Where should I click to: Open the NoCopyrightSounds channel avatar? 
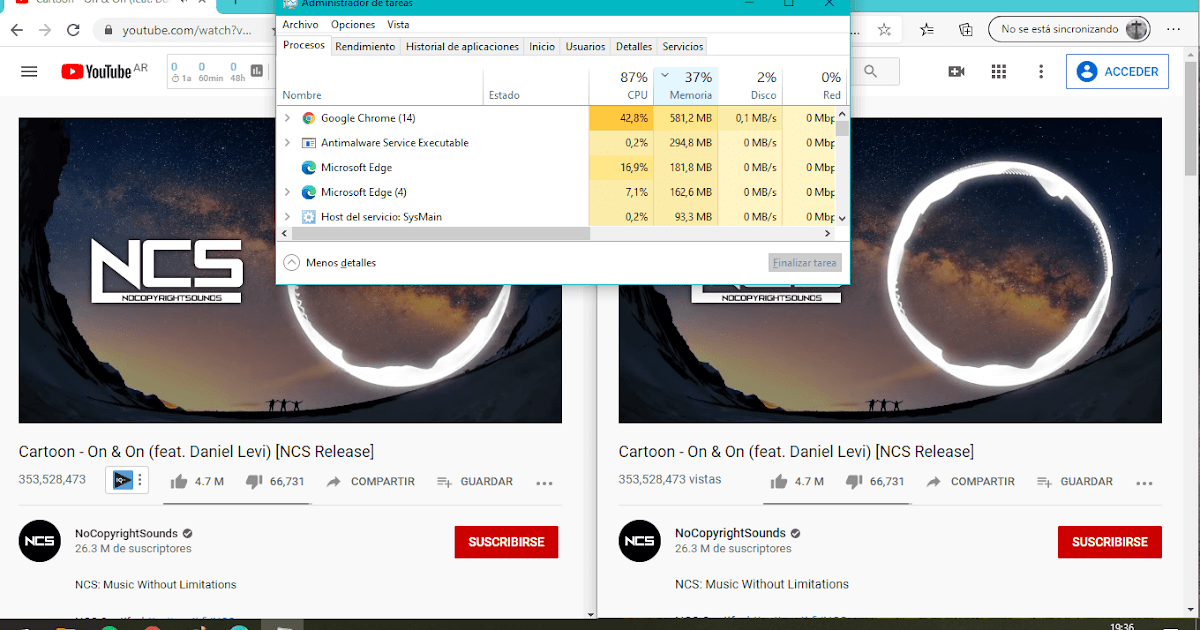coord(39,541)
